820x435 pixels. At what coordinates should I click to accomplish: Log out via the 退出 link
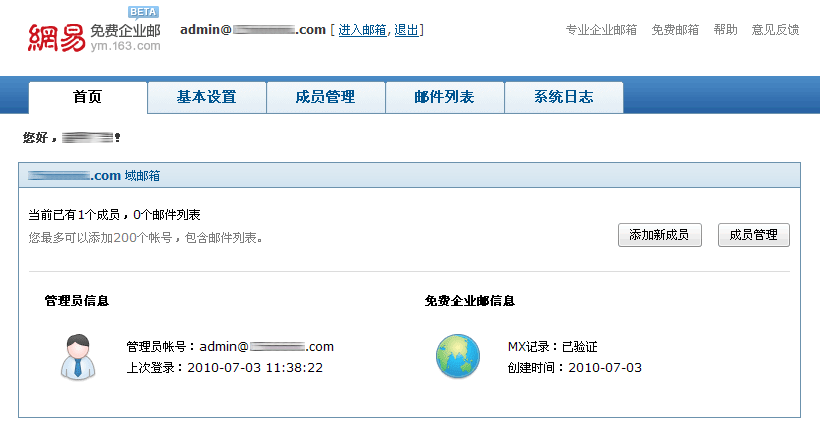[x=407, y=30]
